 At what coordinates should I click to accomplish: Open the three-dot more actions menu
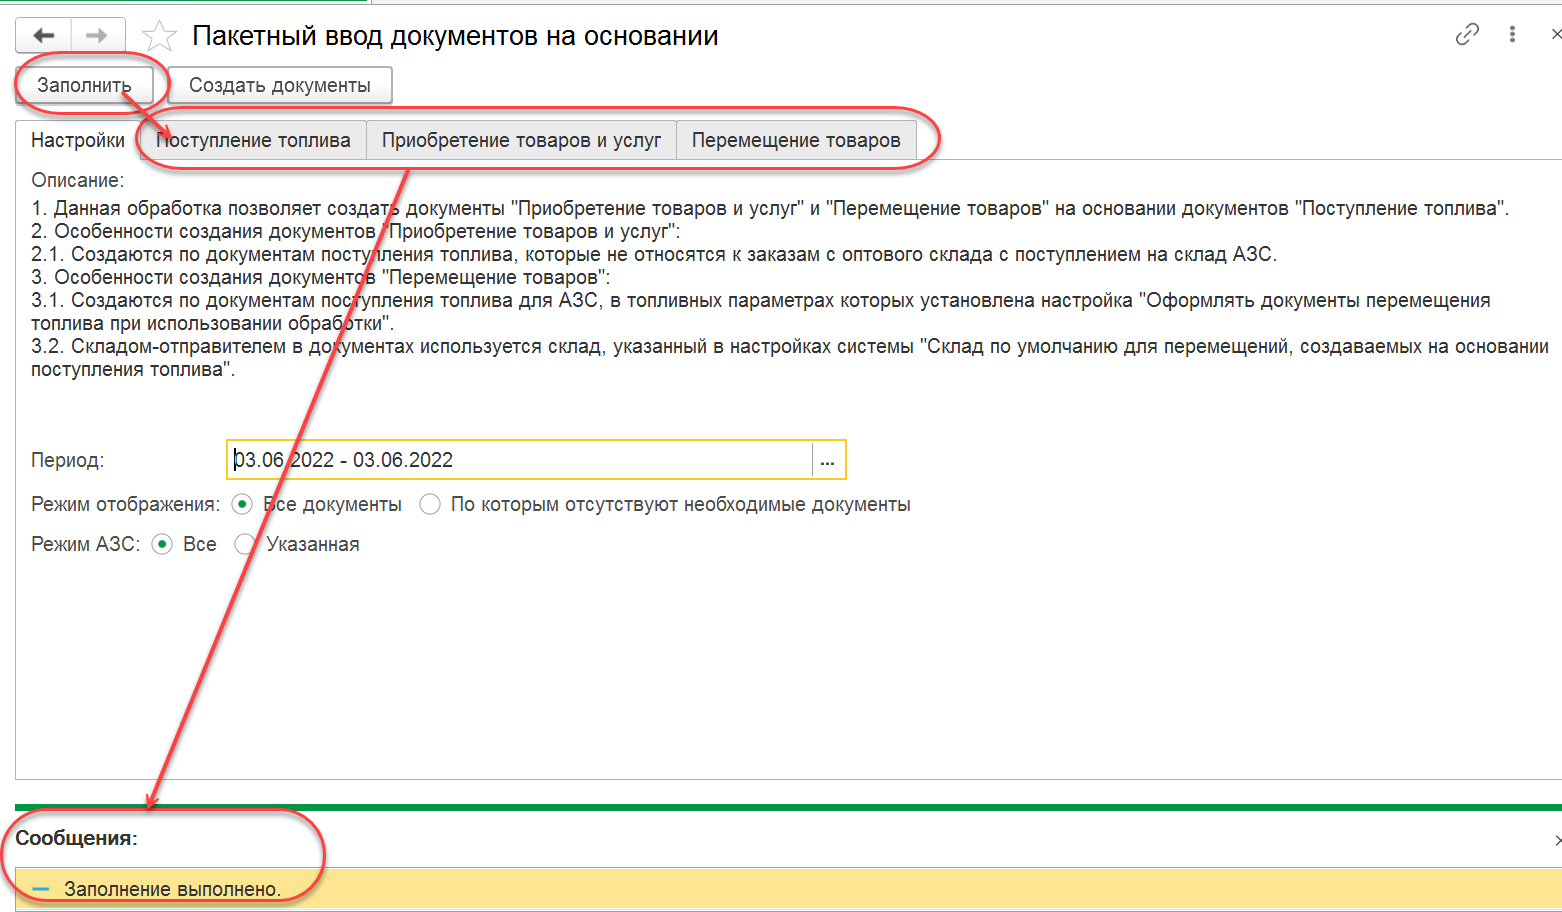point(1512,35)
